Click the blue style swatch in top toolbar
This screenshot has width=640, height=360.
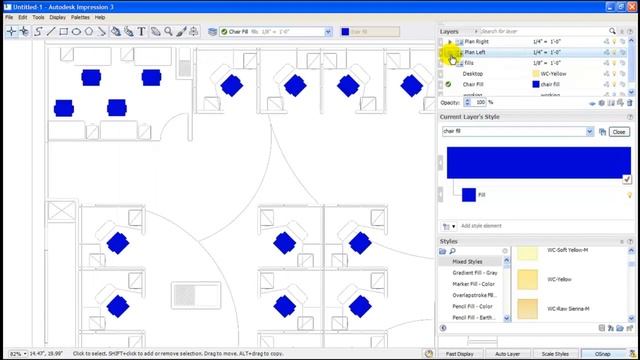tap(345, 31)
